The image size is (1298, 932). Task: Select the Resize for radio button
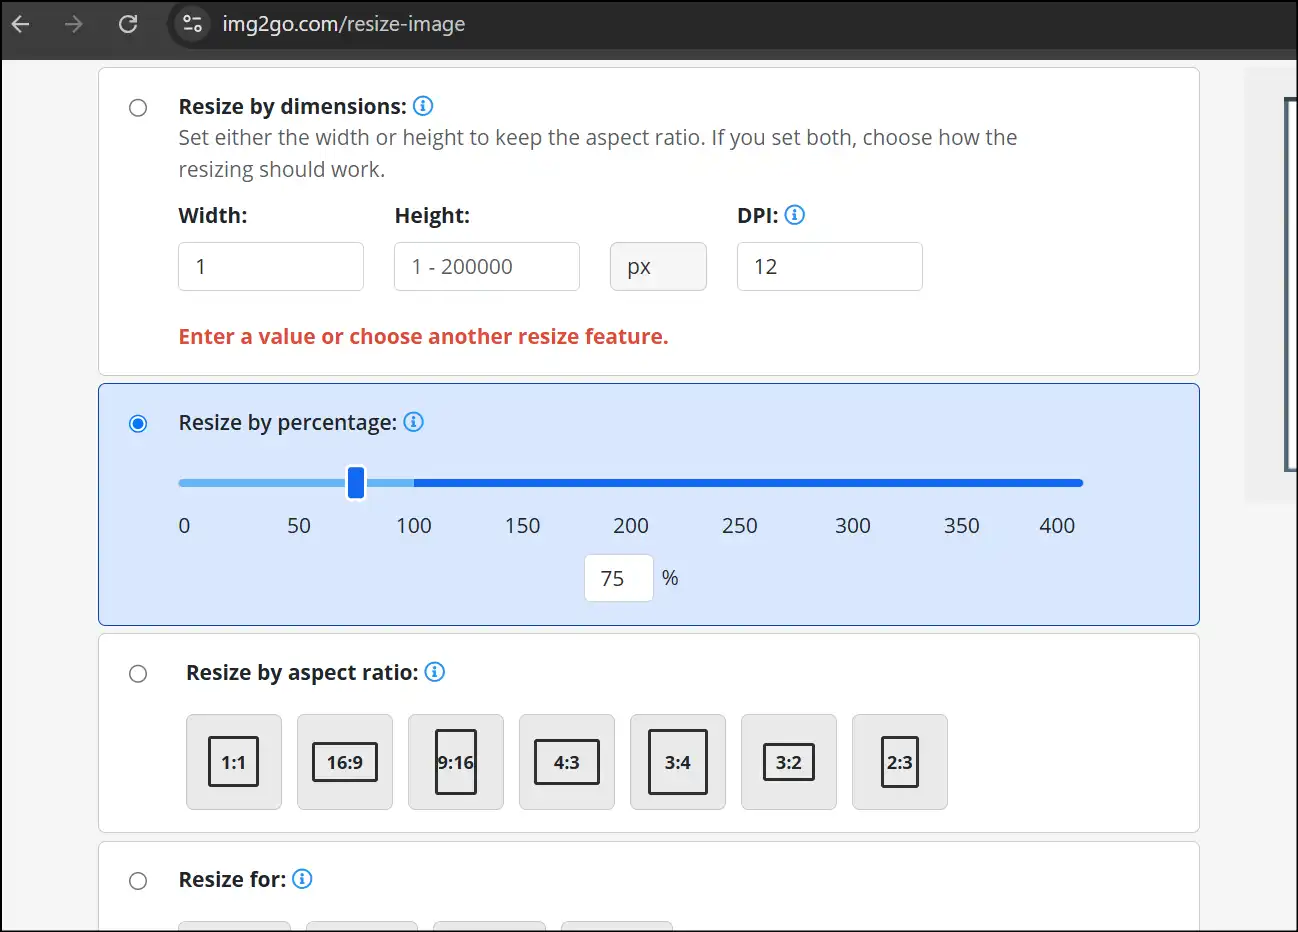[138, 881]
